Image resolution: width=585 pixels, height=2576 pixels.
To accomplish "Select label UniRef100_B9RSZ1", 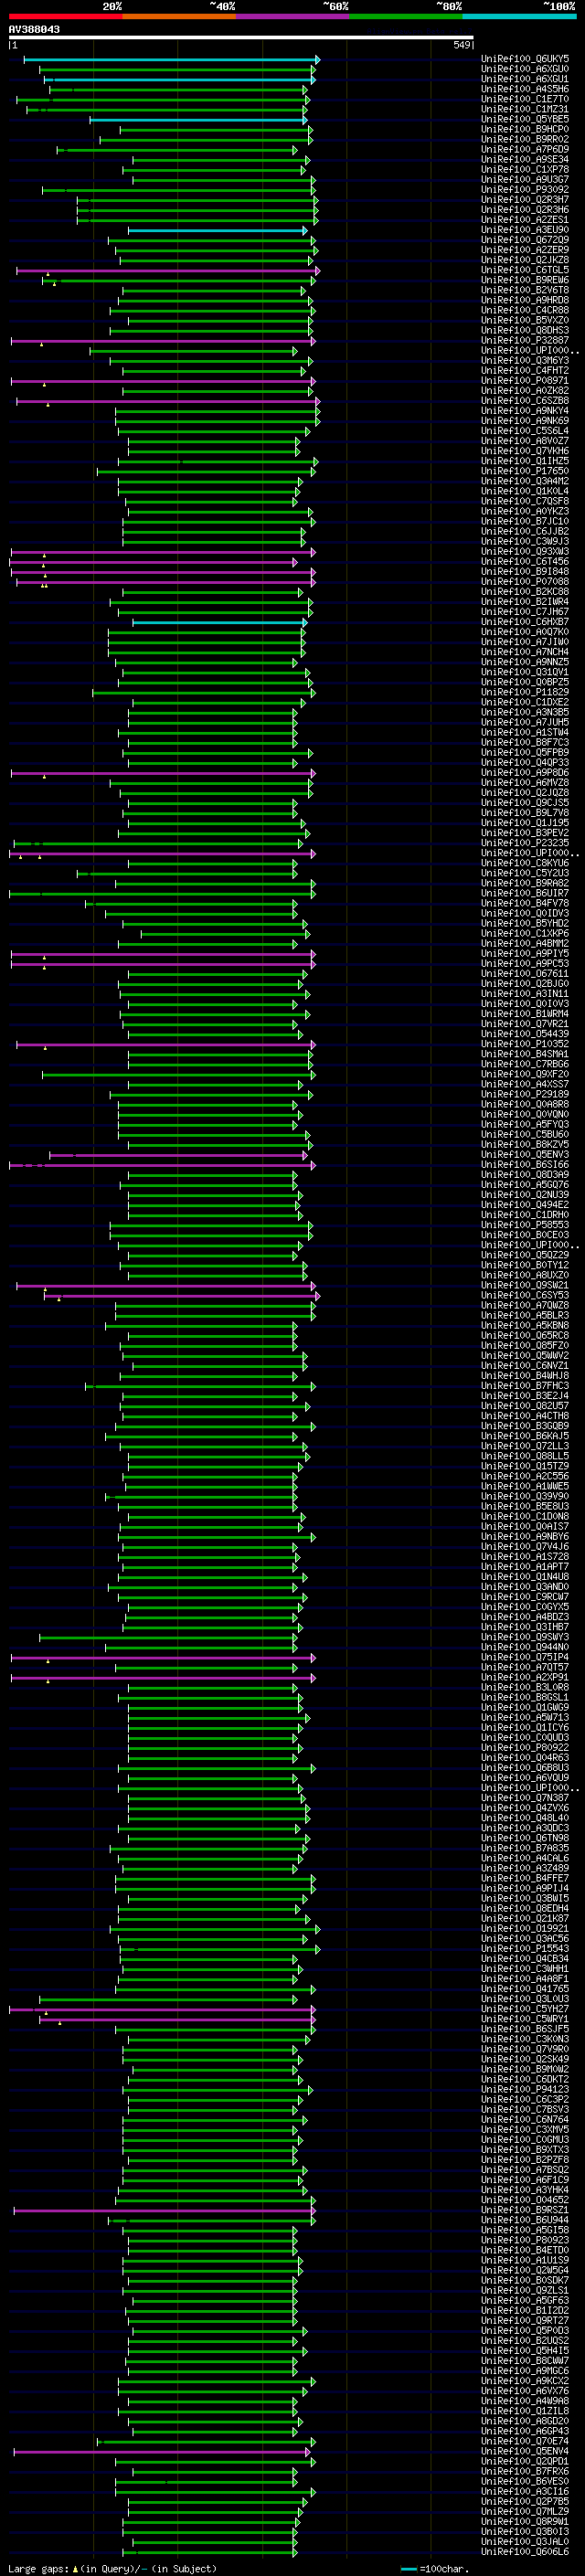I will coord(525,2209).
